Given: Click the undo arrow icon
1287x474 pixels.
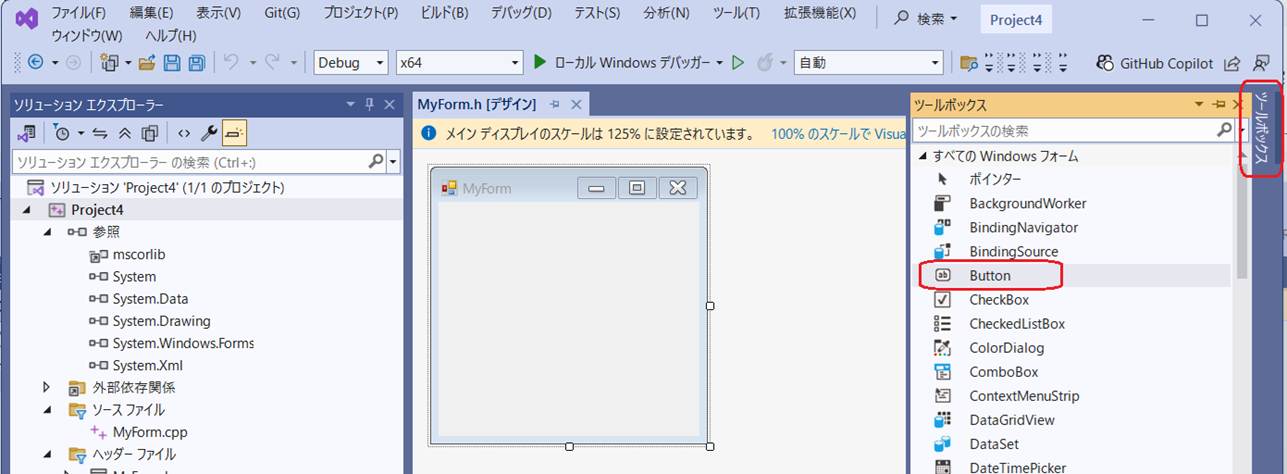Looking at the screenshot, I should click(231, 62).
